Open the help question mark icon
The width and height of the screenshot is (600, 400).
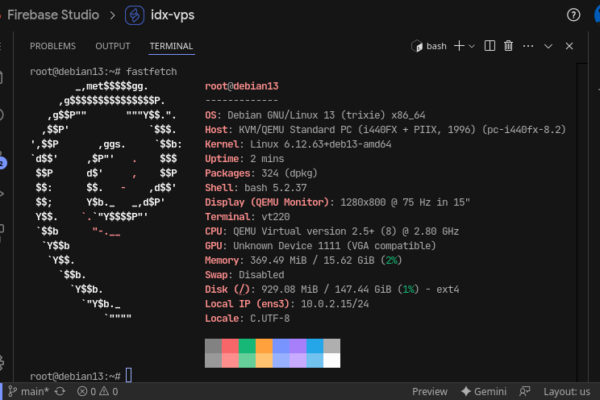[x=573, y=15]
